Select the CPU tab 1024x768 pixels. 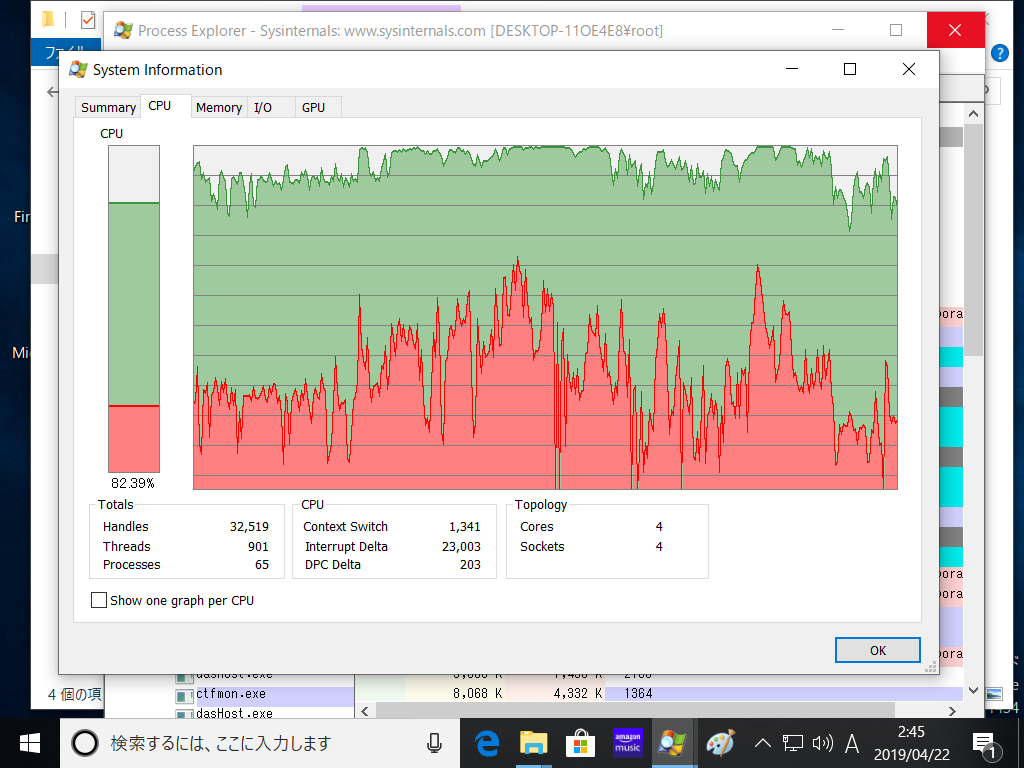pos(160,106)
